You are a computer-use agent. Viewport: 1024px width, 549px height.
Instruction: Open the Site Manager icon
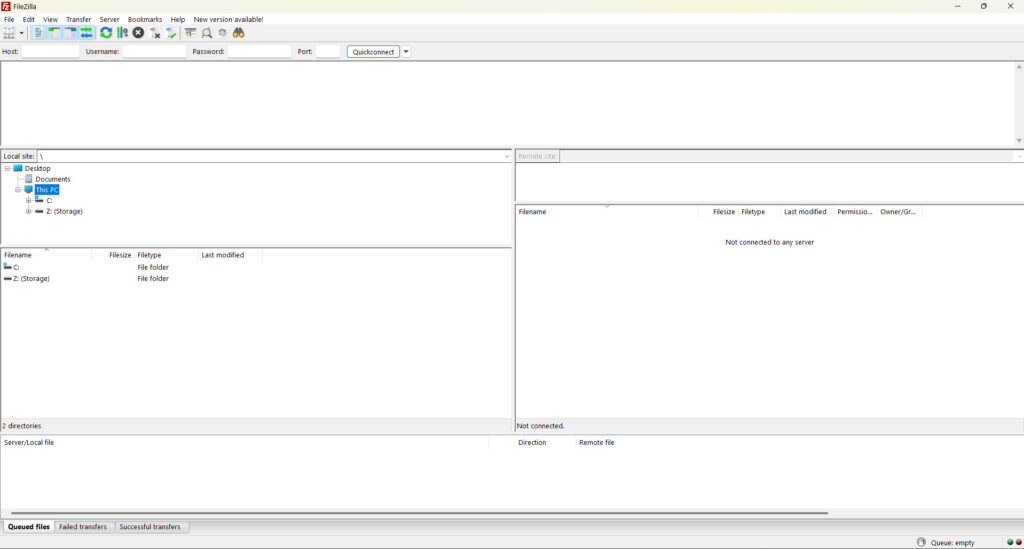click(9, 33)
